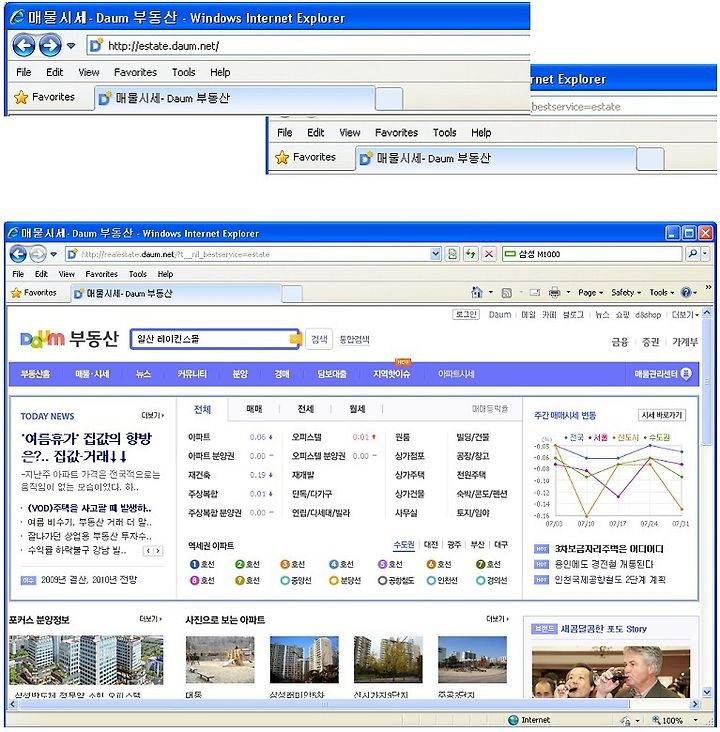Open search provider dropdown arrow
This screenshot has width=720, height=732.
(705, 253)
